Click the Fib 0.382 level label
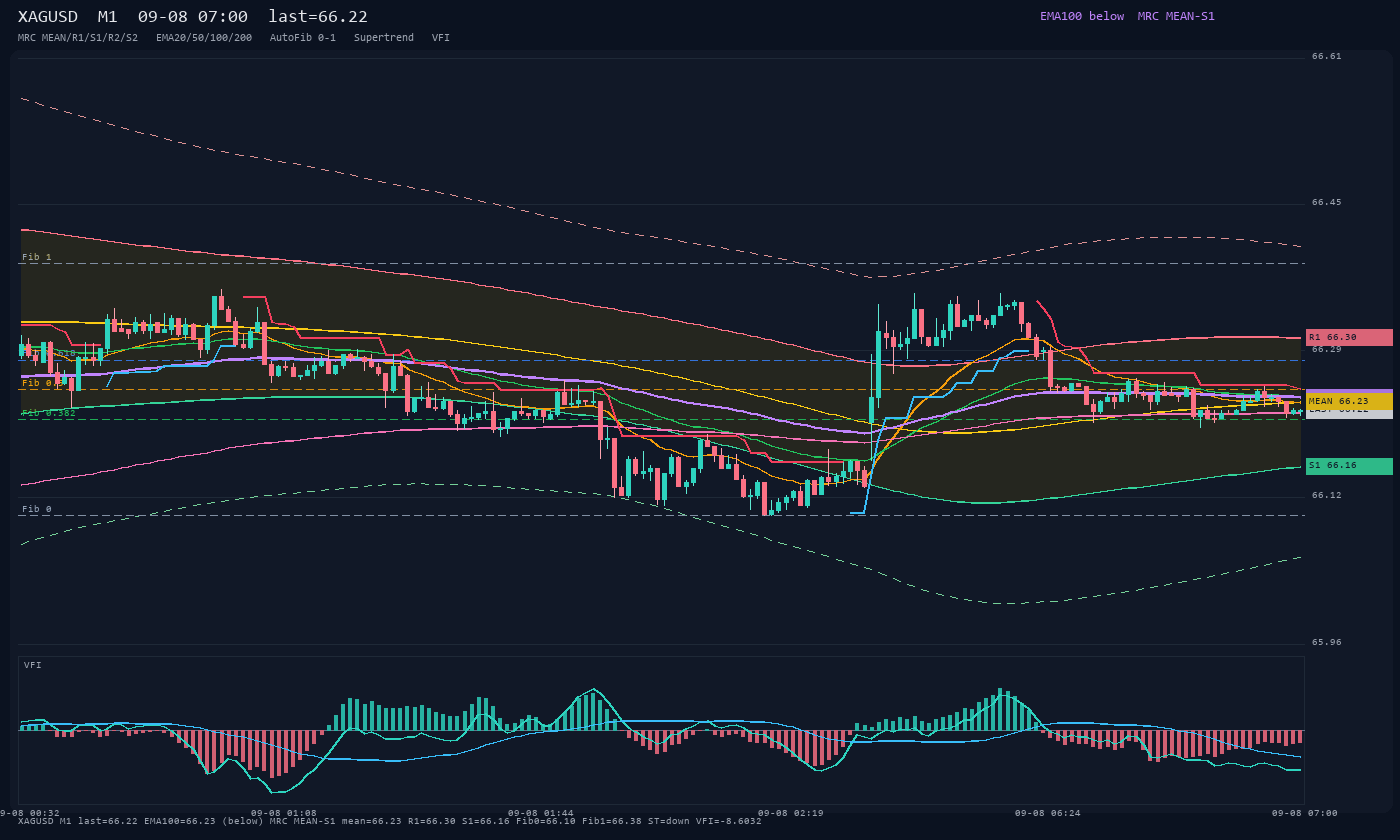 point(49,412)
